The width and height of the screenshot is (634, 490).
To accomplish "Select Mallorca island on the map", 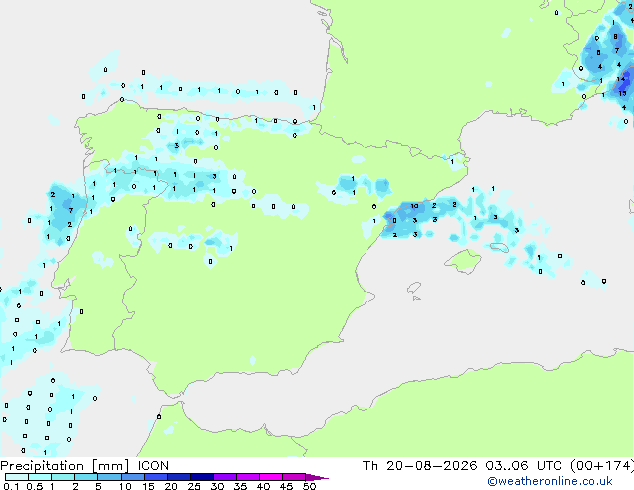I will pos(463,261).
